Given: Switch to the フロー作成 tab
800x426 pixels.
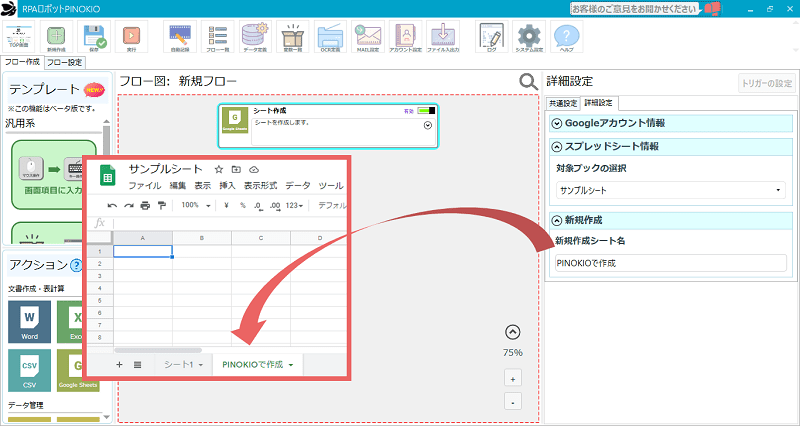Looking at the screenshot, I should (x=22, y=62).
